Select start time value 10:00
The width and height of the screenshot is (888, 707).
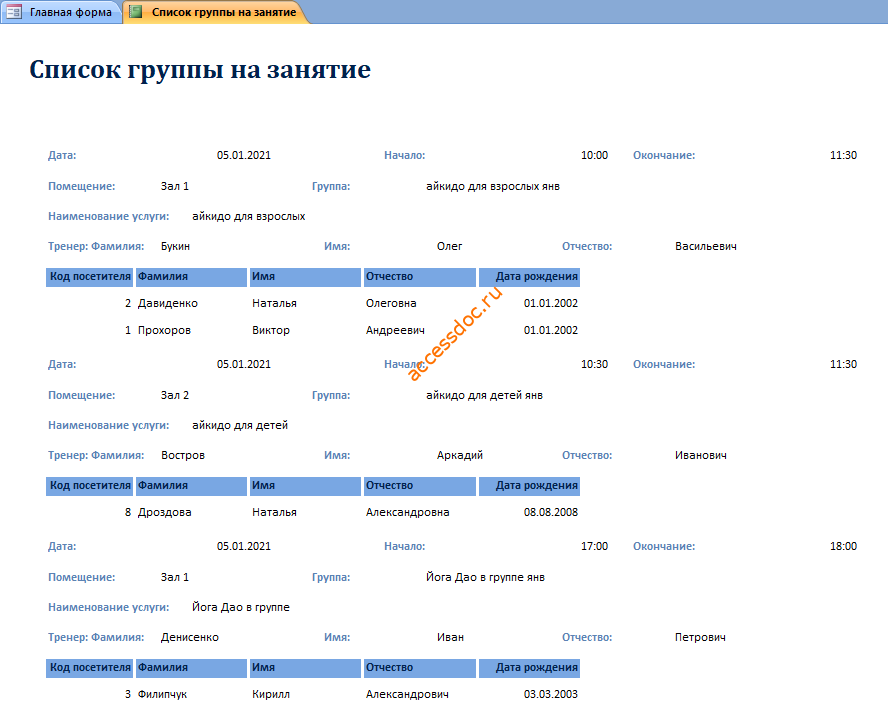point(594,155)
